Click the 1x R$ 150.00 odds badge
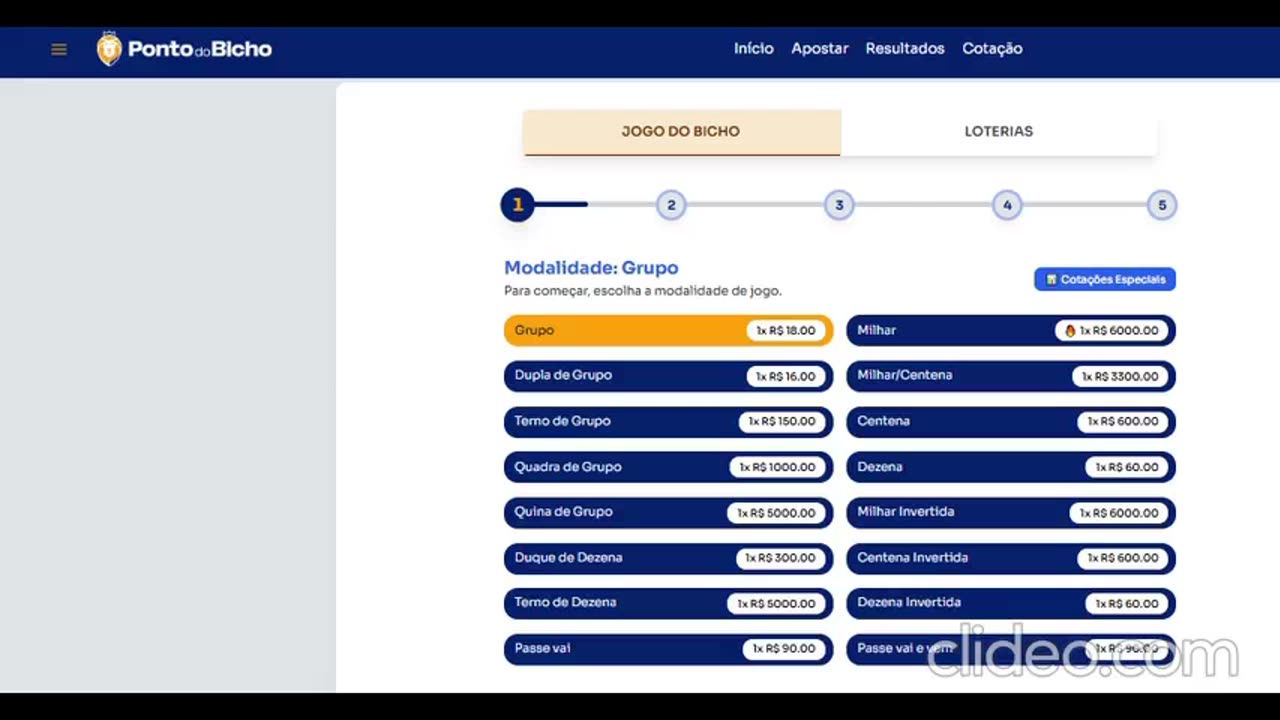The image size is (1280, 720). (782, 422)
